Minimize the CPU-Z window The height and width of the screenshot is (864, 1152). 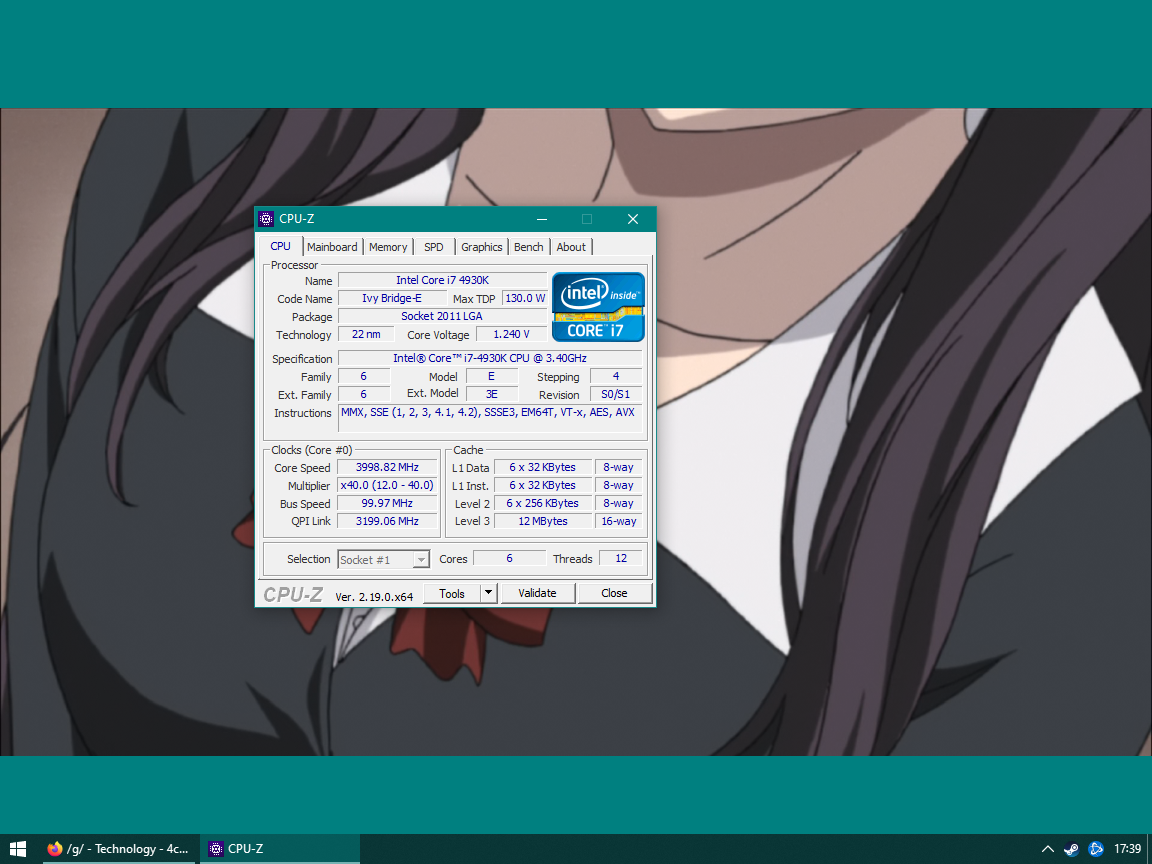click(x=541, y=219)
